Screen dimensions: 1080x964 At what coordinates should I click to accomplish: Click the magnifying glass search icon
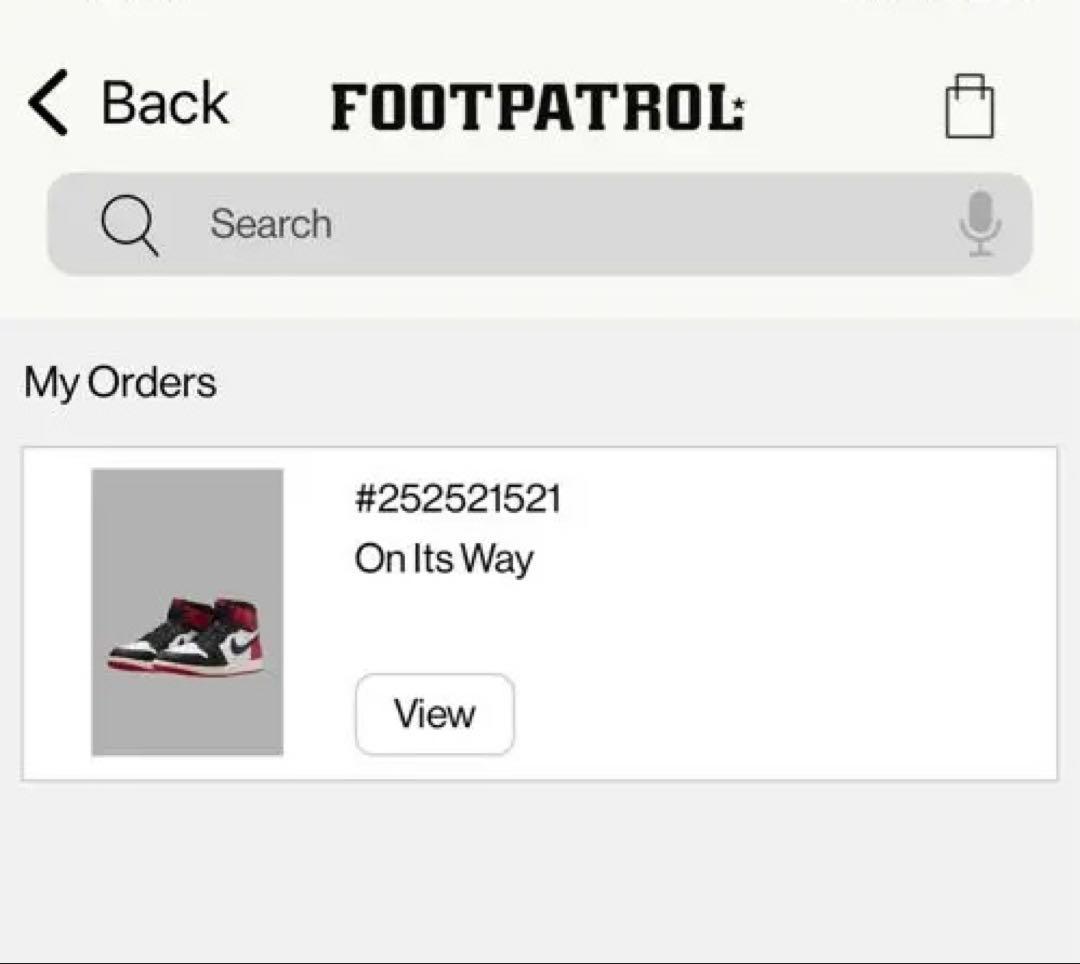(x=128, y=224)
